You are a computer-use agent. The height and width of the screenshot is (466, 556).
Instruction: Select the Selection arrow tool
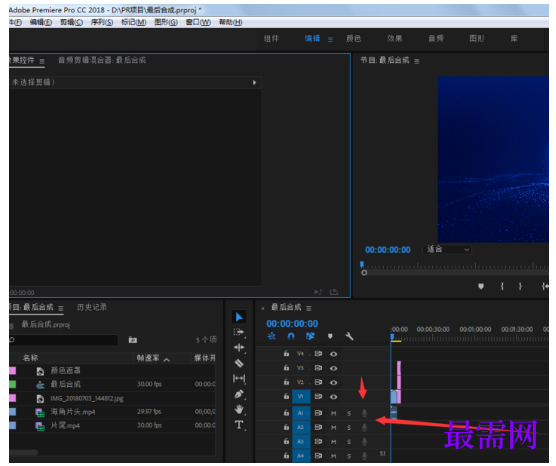[239, 317]
